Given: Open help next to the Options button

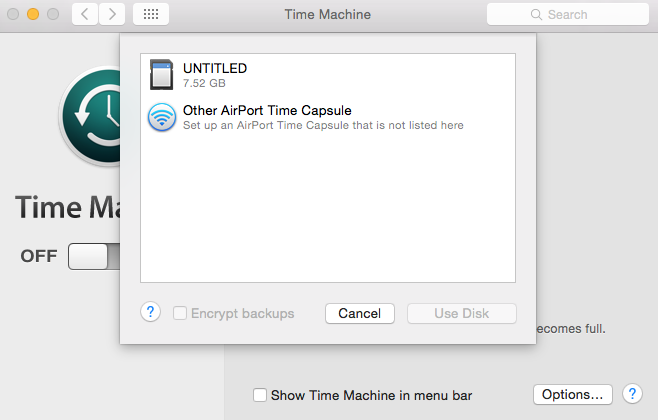Looking at the screenshot, I should (x=632, y=394).
